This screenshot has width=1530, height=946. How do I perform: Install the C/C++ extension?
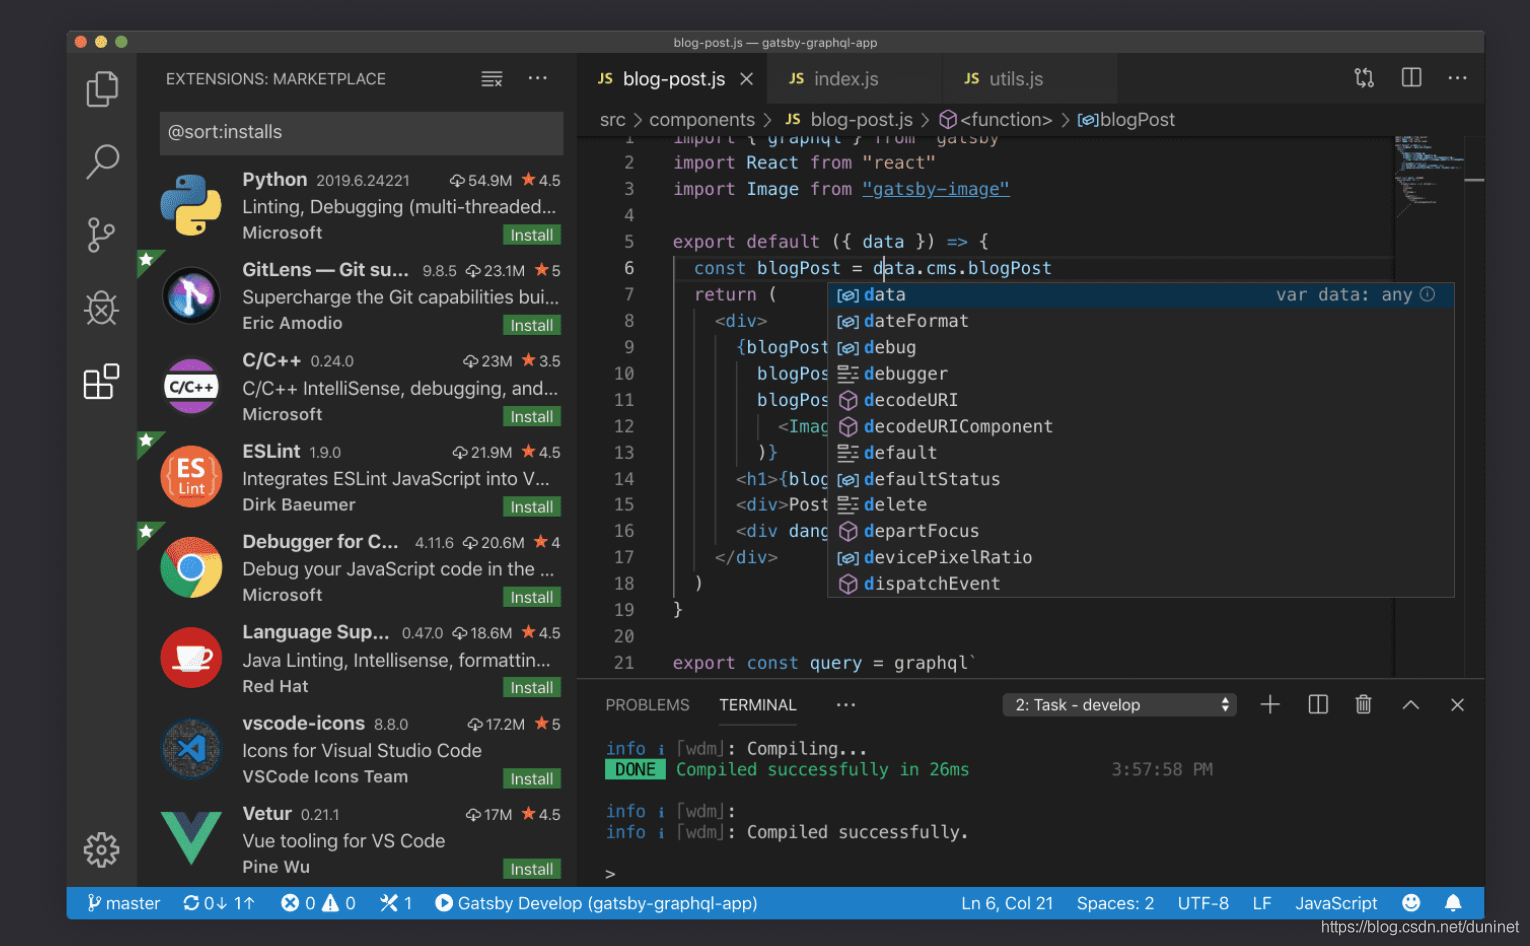[x=531, y=417]
